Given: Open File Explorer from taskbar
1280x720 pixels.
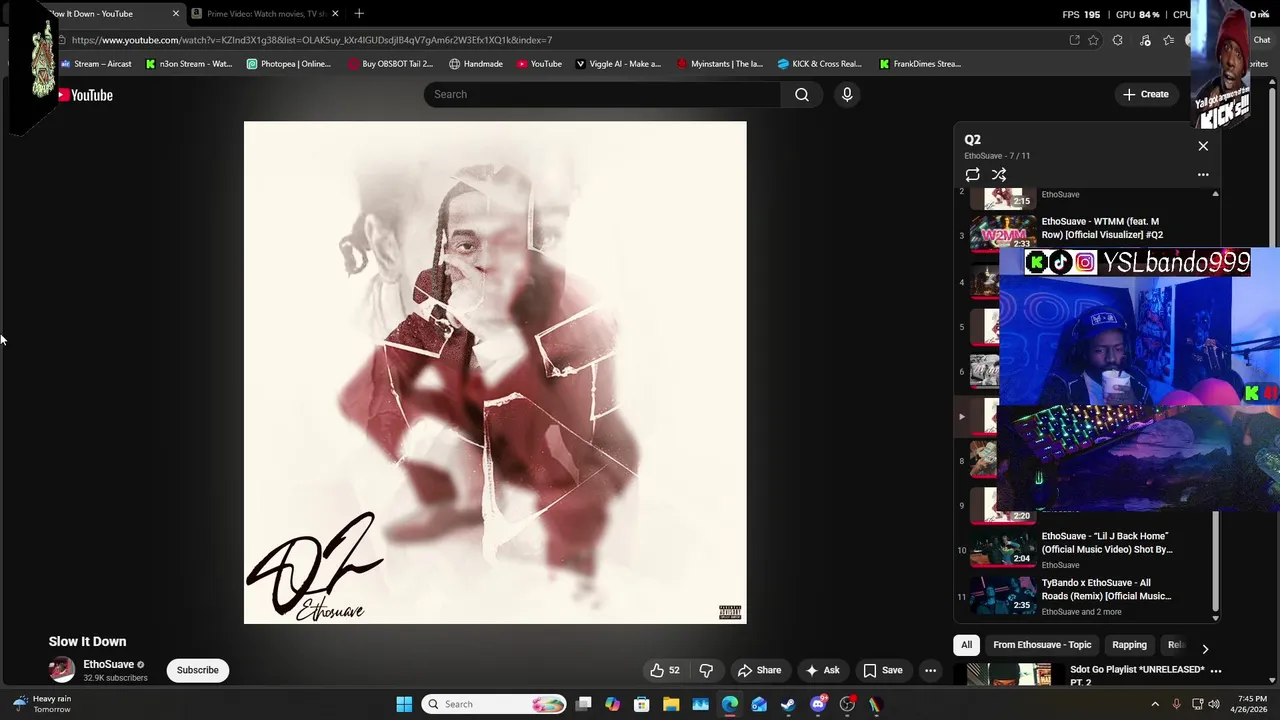Looking at the screenshot, I should point(671,704).
